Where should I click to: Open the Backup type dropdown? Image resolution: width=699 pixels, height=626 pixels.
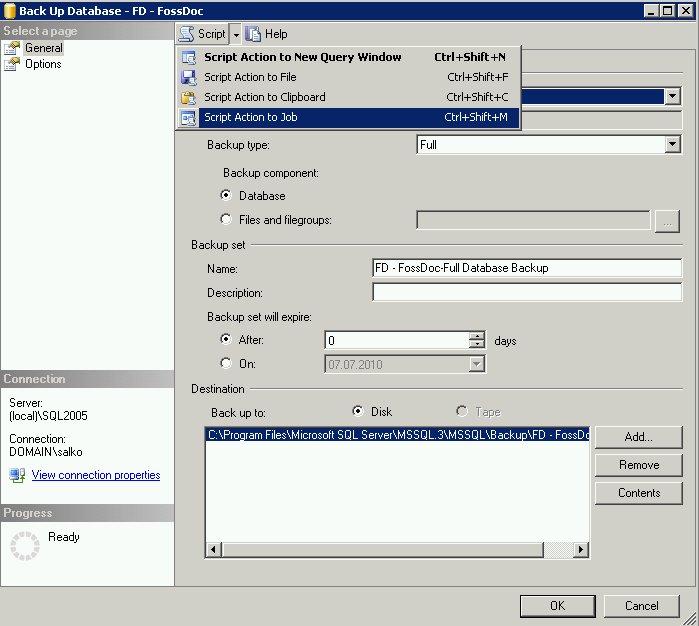[x=672, y=144]
